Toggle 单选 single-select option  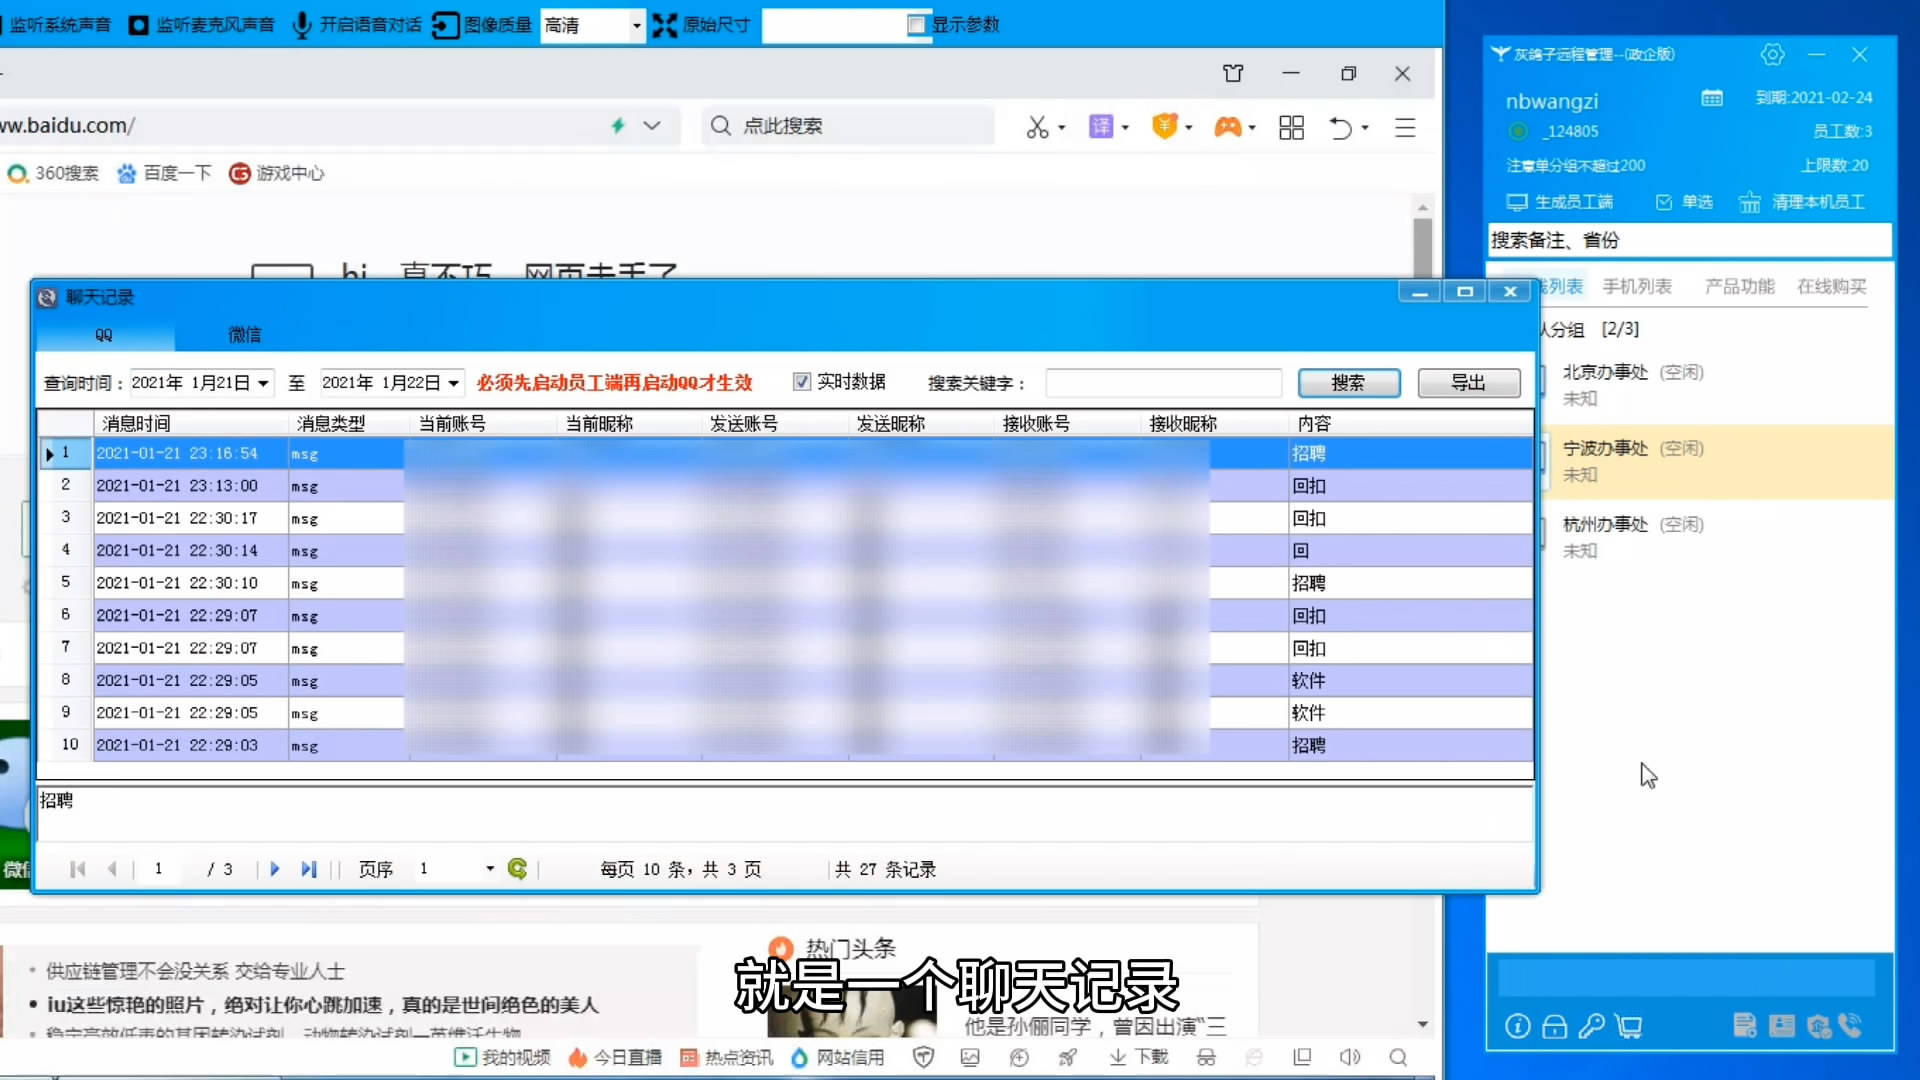point(1684,202)
